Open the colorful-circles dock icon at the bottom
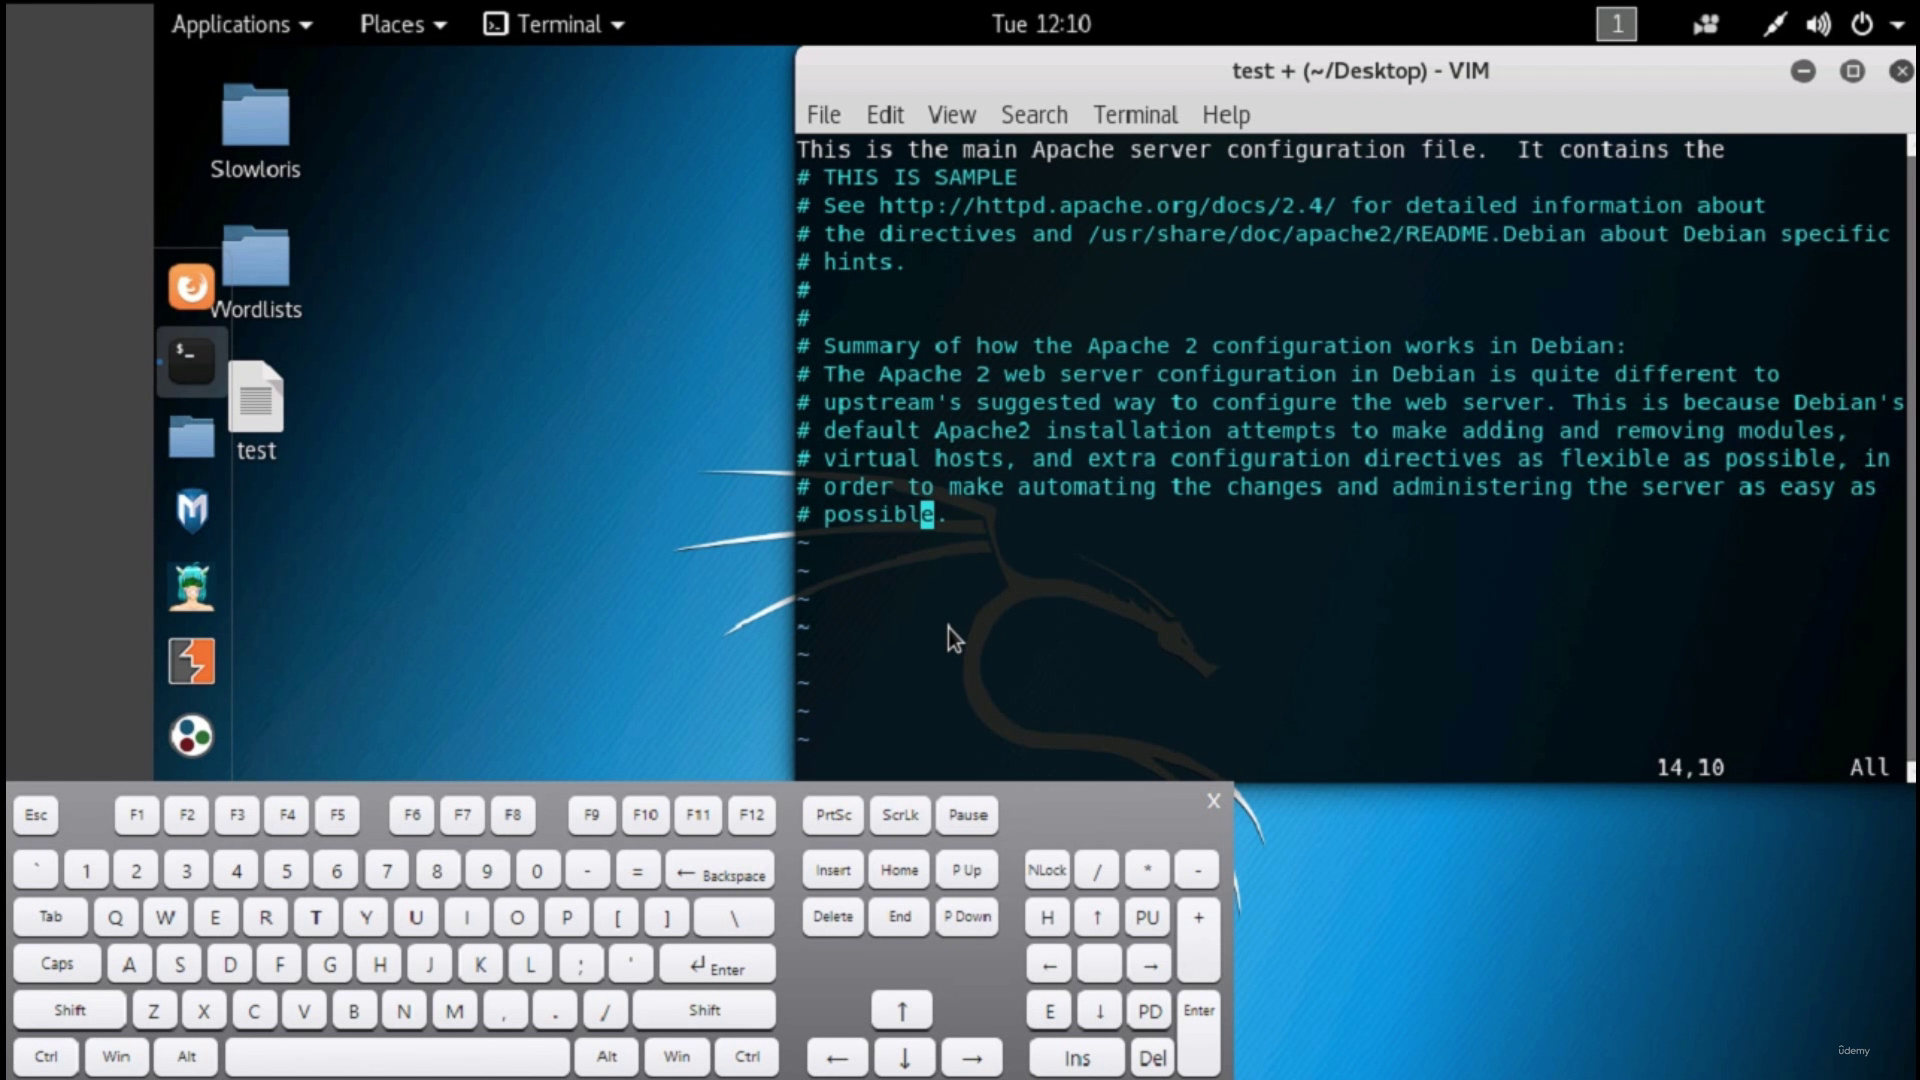The width and height of the screenshot is (1920, 1080). point(191,736)
